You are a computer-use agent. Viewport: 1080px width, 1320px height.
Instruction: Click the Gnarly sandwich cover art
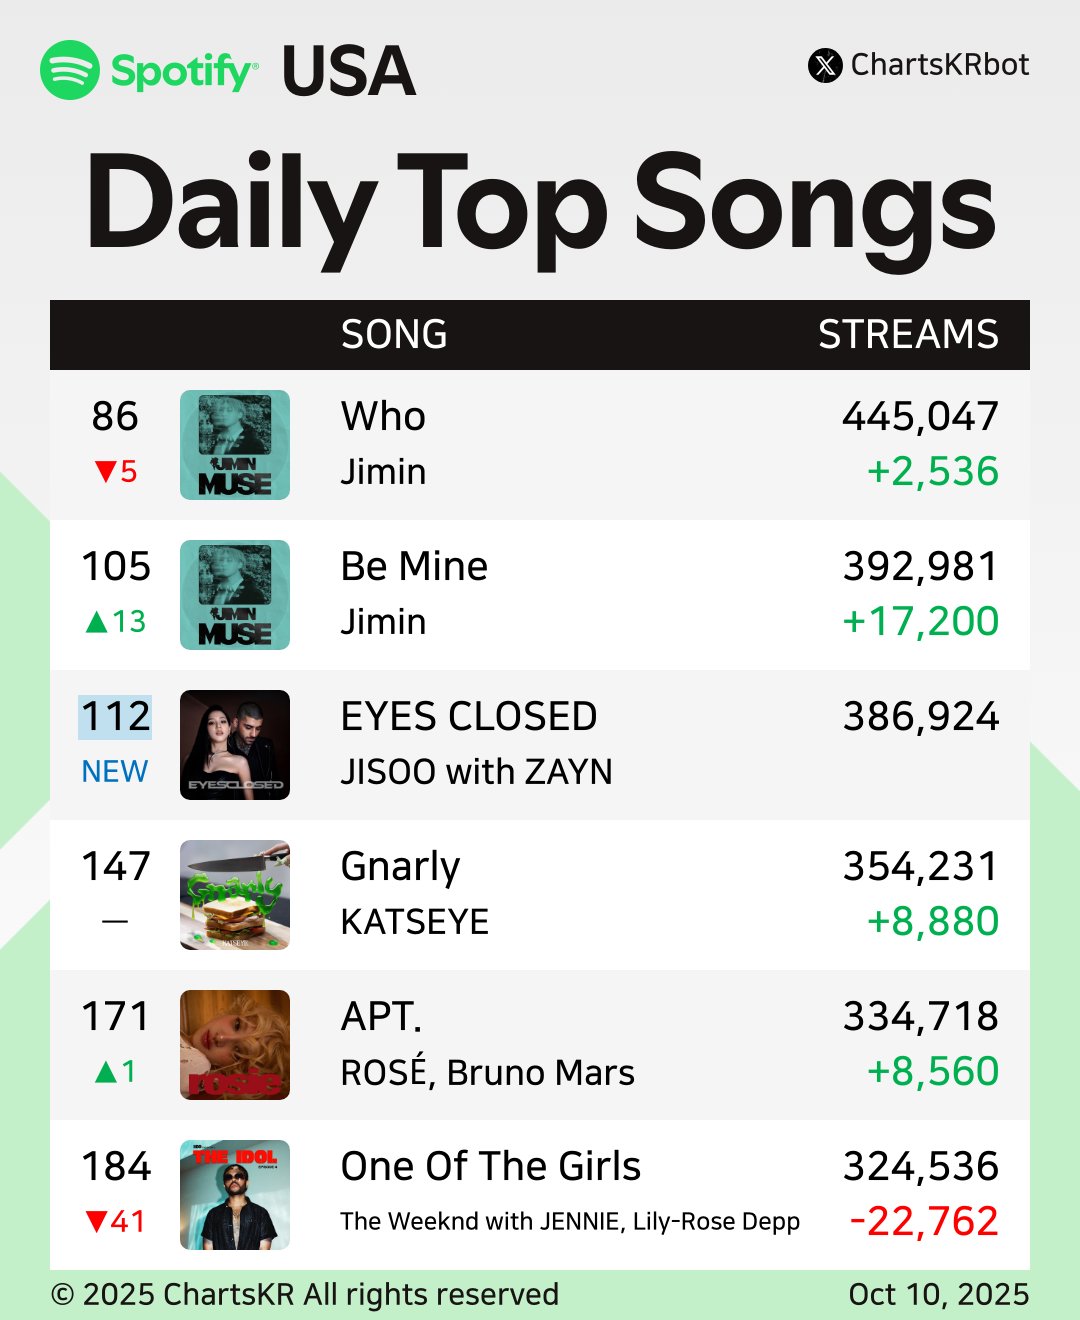235,895
